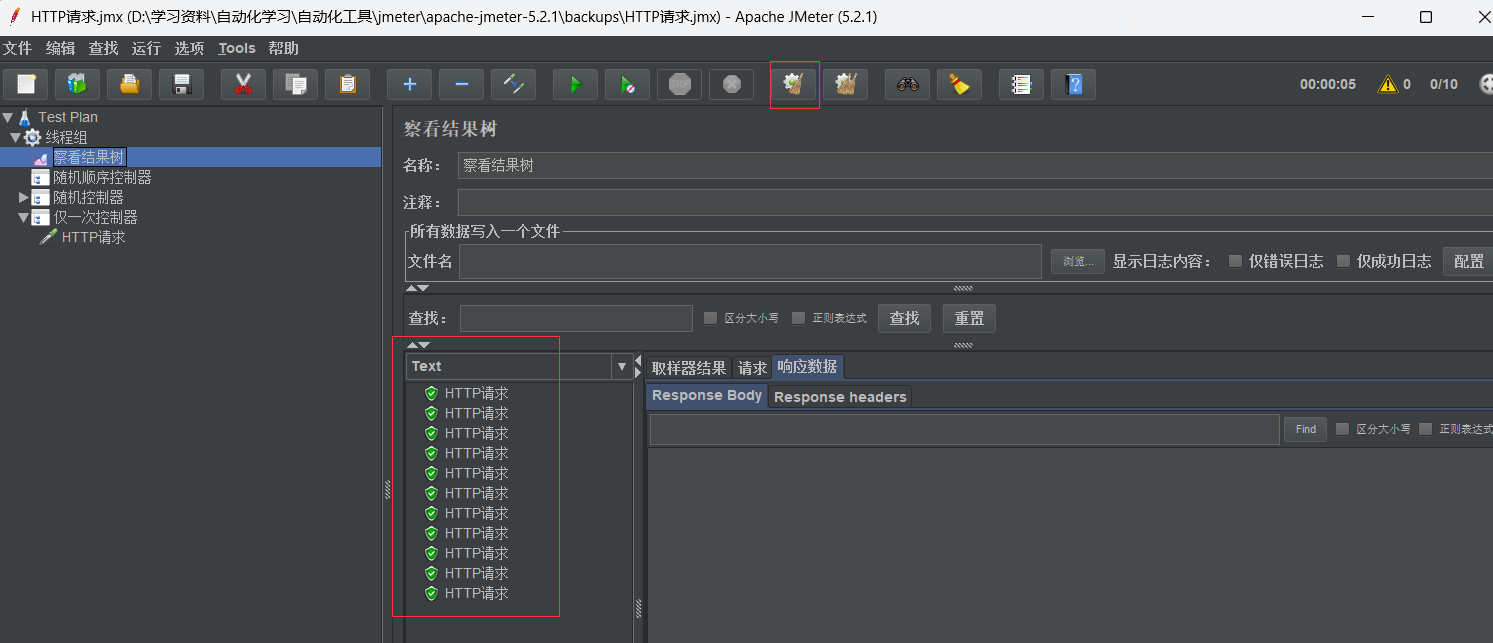Select the Response Body tab
Image resolution: width=1493 pixels, height=643 pixels.
[x=707, y=396]
